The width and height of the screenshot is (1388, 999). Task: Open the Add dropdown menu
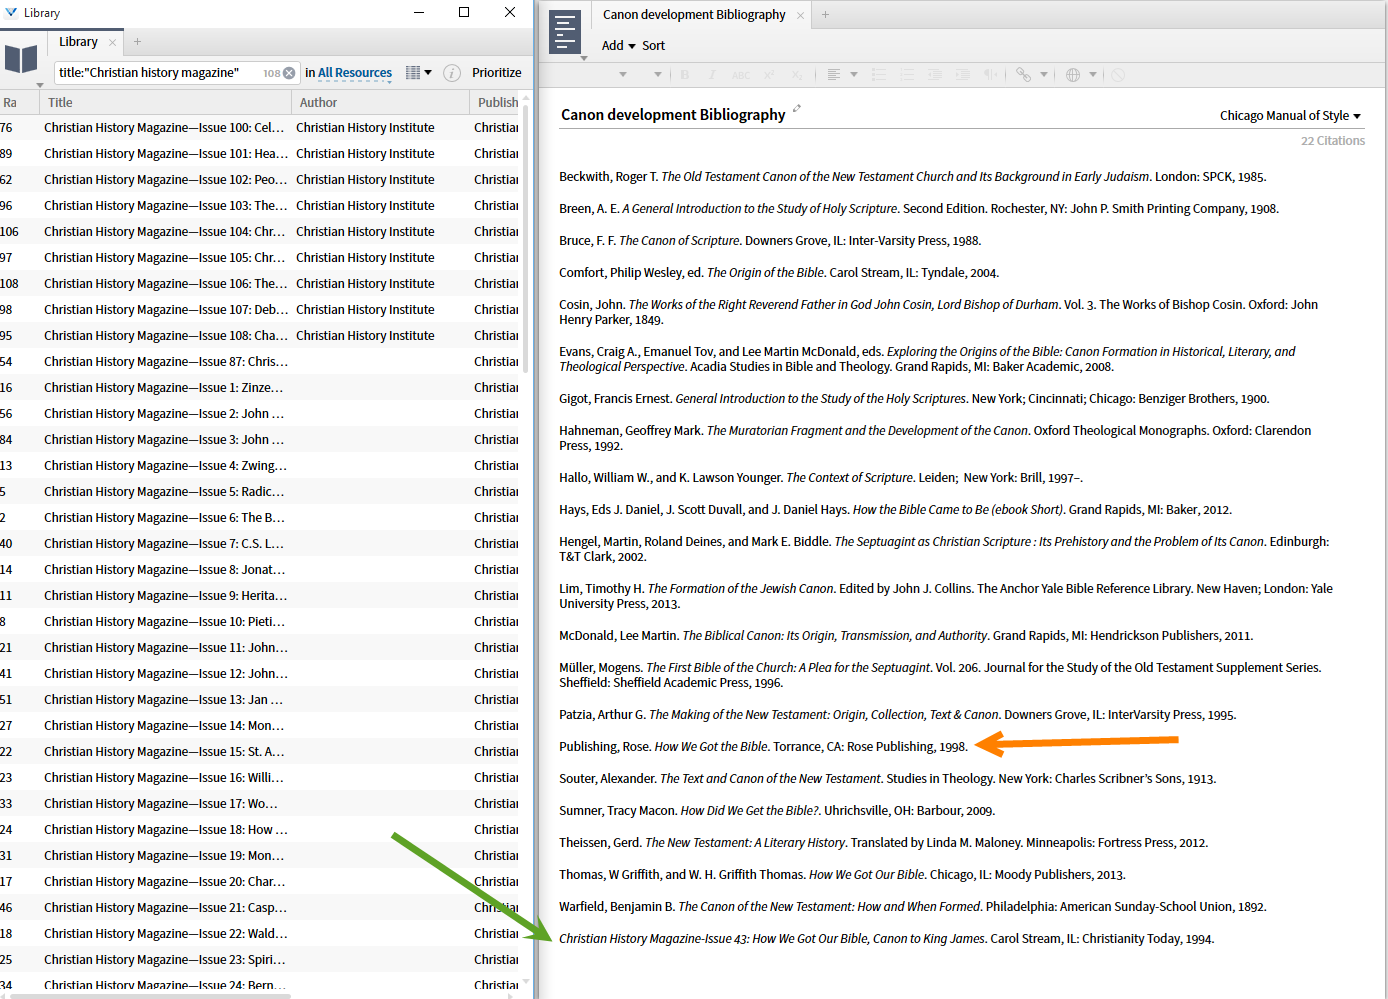(618, 46)
